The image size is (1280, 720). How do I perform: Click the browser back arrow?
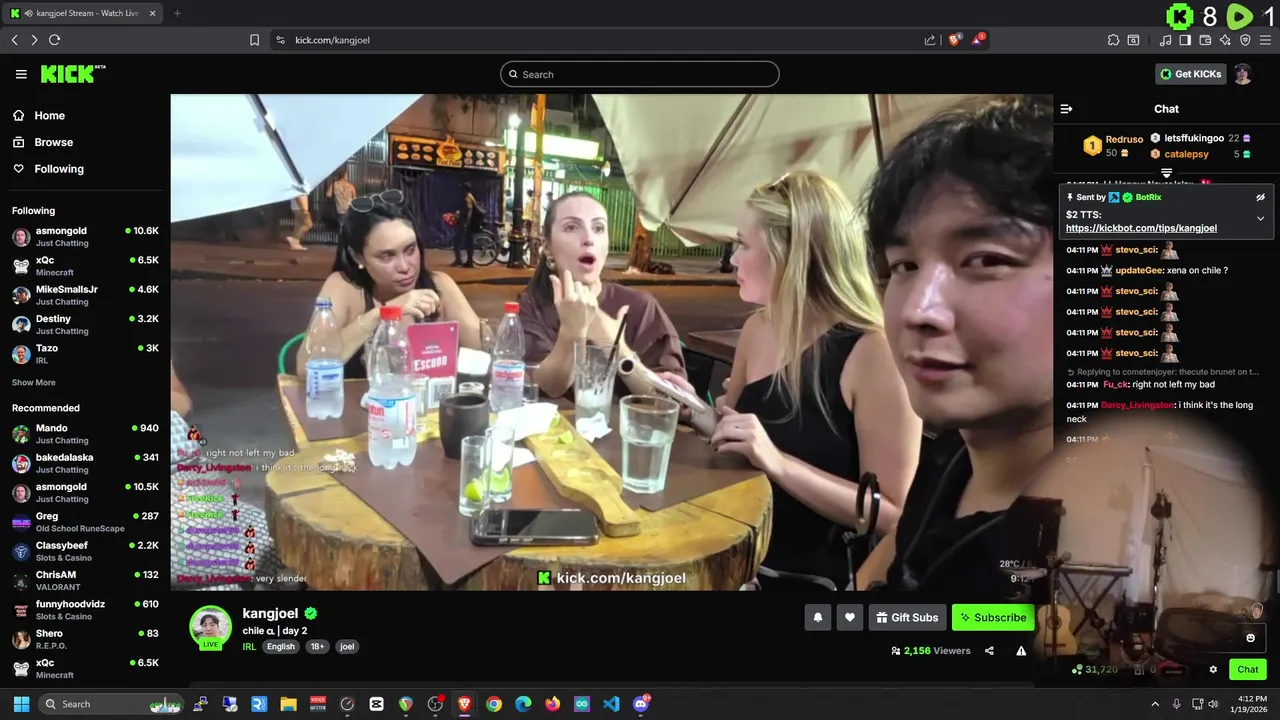click(x=14, y=40)
